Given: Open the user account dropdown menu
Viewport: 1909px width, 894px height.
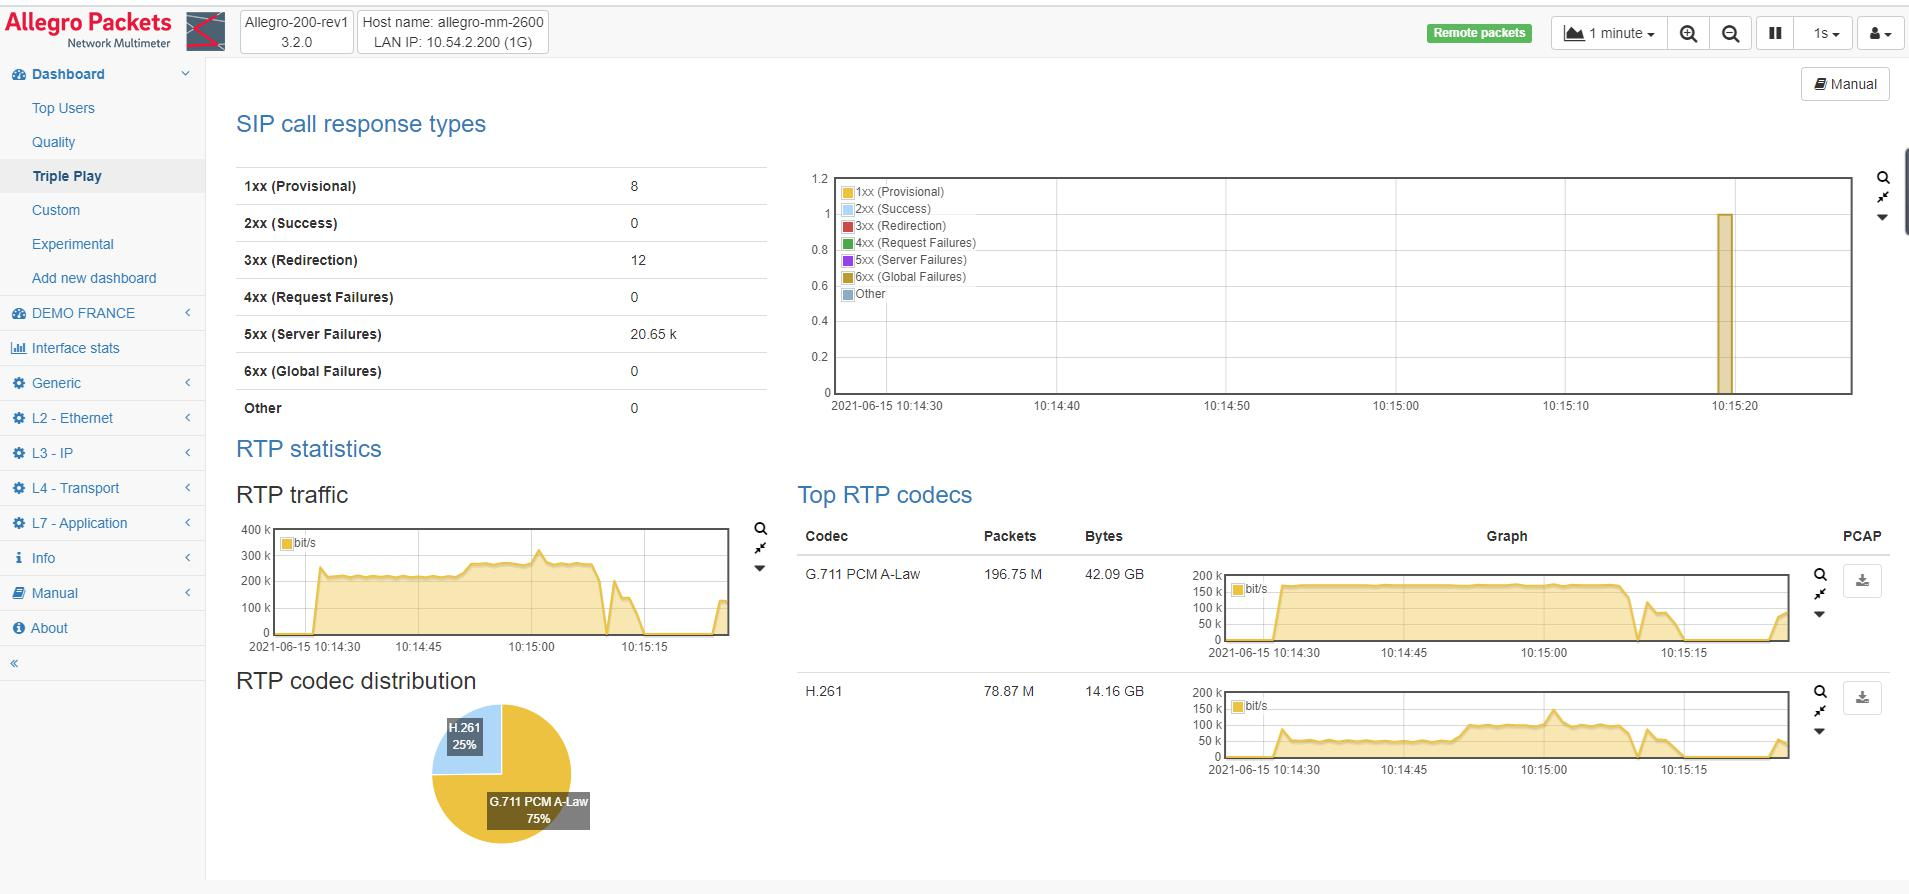Looking at the screenshot, I should (x=1880, y=33).
